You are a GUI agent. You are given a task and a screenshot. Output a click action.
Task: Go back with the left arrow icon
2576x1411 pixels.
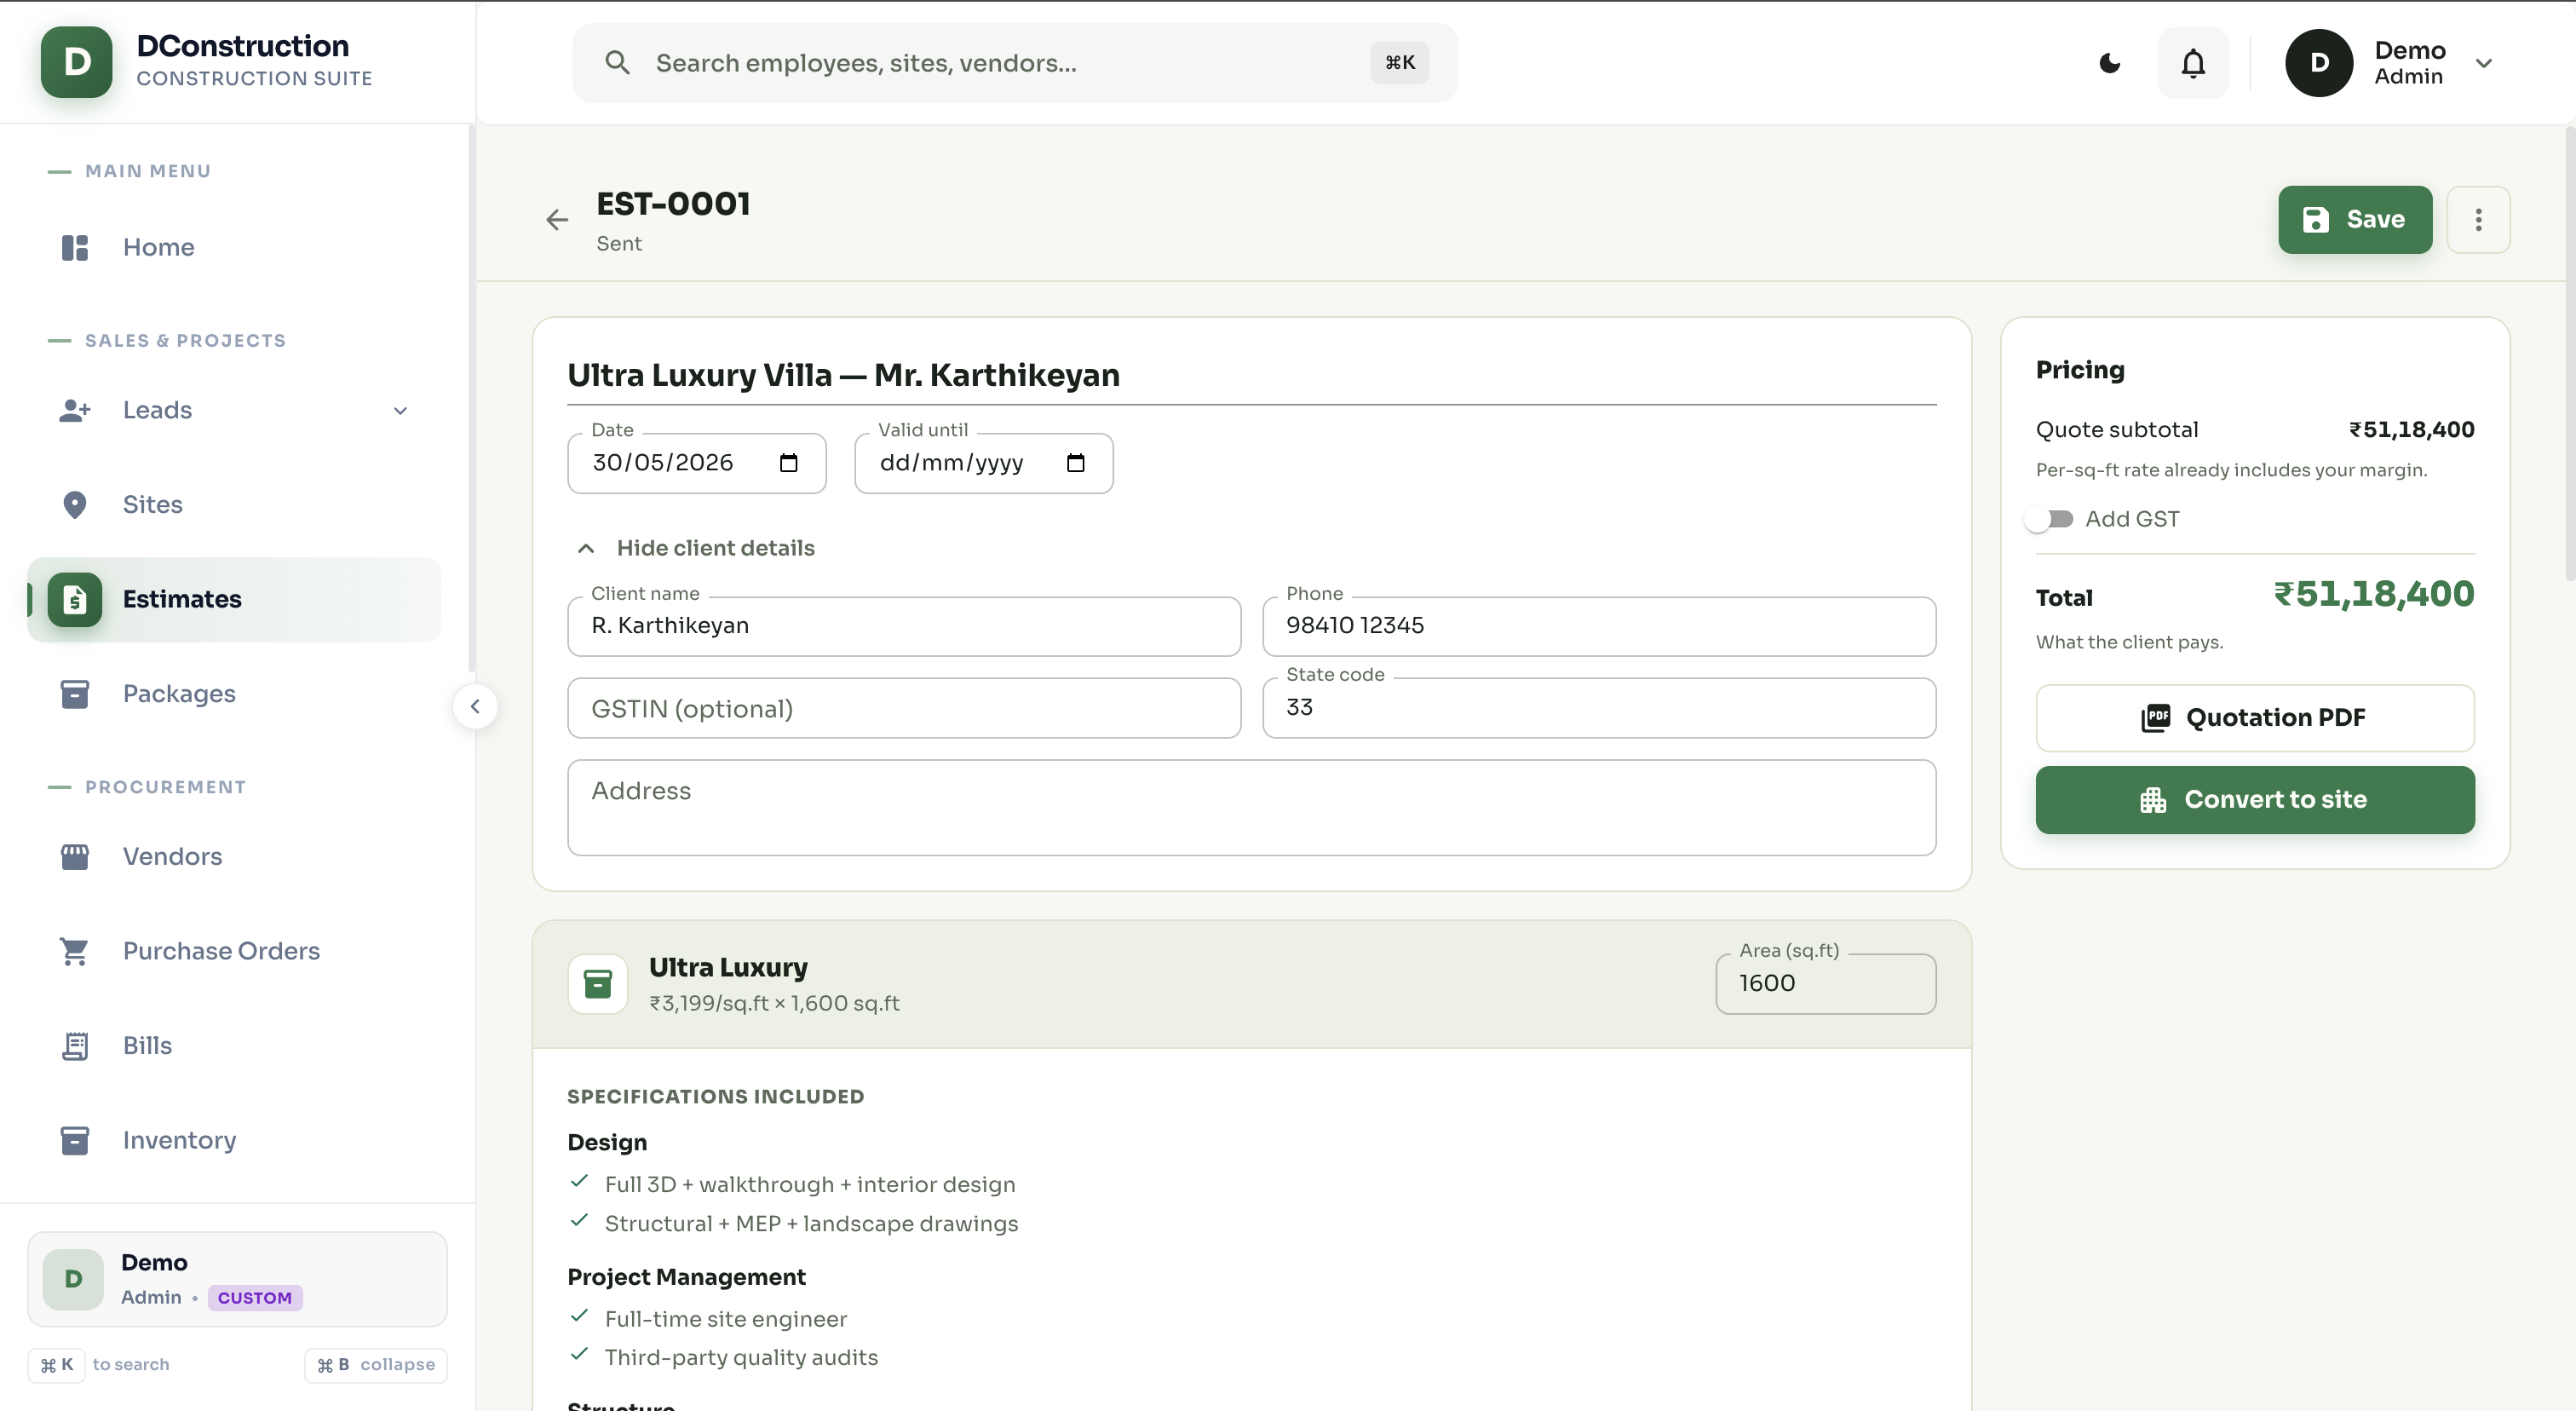tap(557, 220)
